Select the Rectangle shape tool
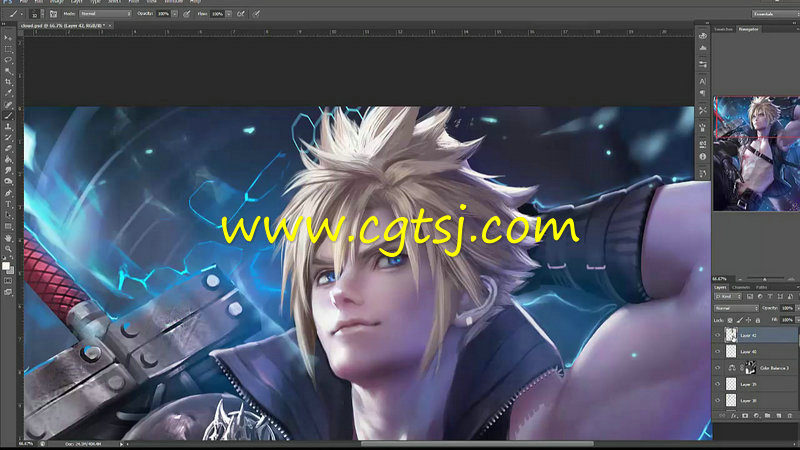This screenshot has height=450, width=800. 8,227
